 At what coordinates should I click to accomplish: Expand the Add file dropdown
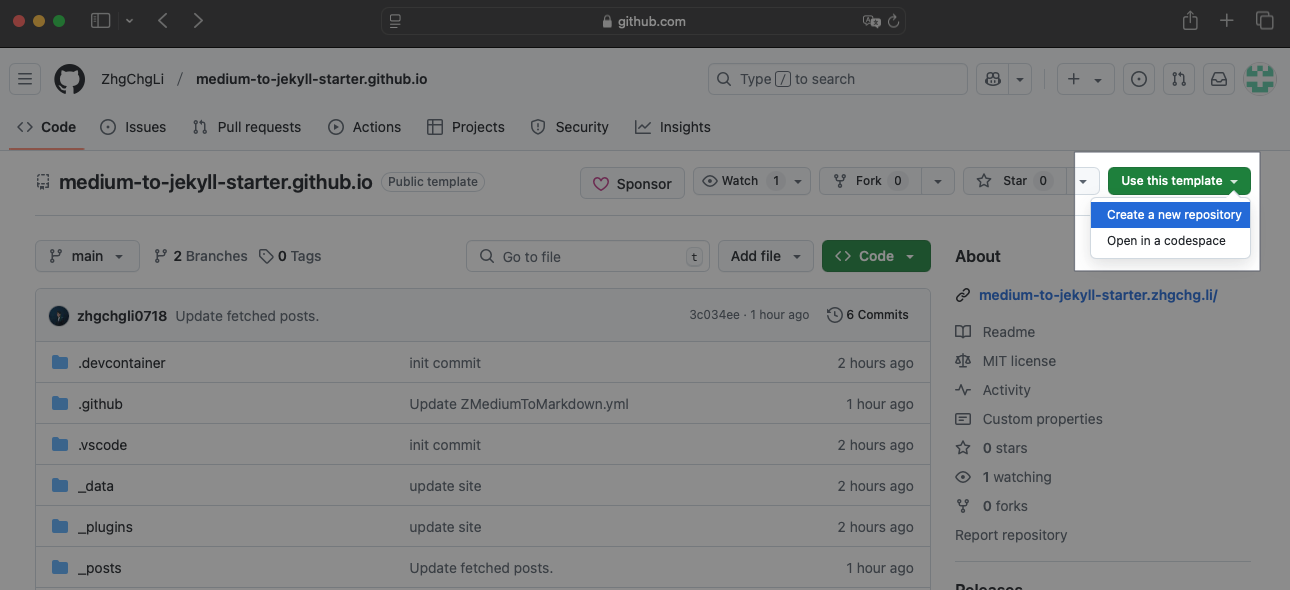765,256
